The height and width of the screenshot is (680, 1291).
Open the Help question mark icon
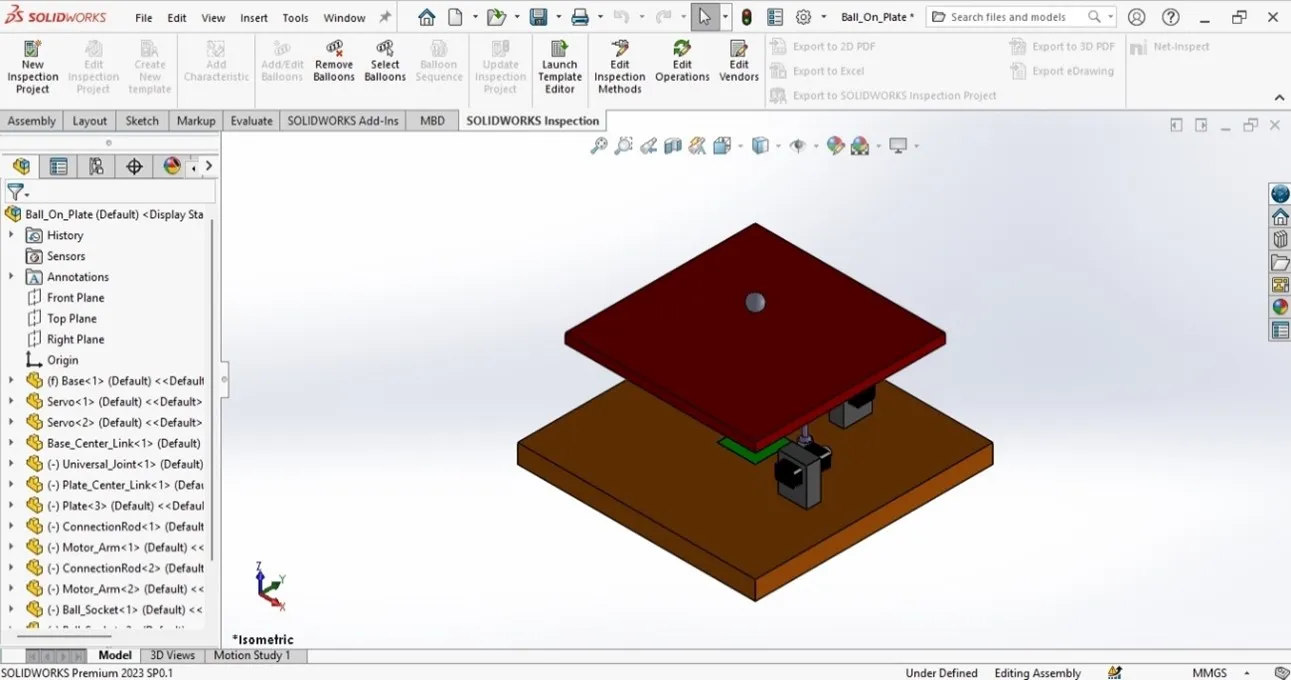point(1171,17)
